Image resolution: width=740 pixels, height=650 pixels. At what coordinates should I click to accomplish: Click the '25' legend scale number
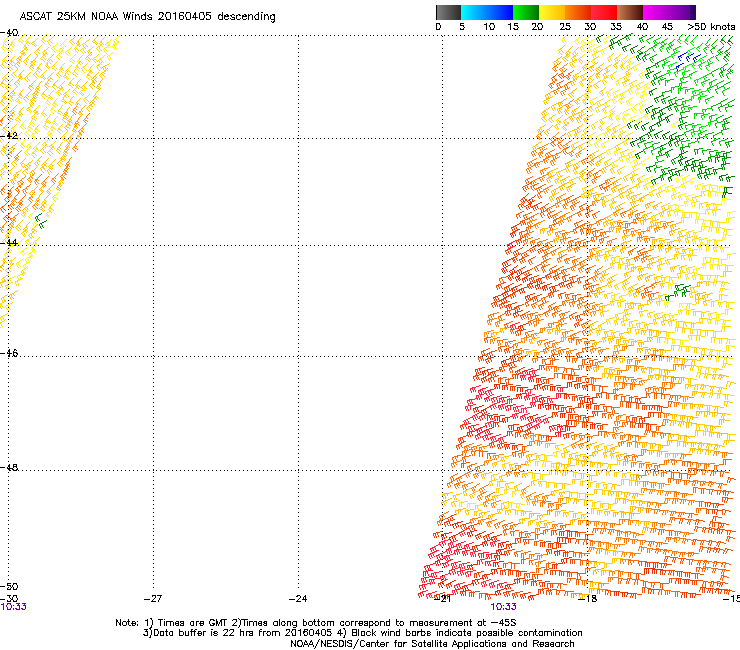click(x=565, y=27)
